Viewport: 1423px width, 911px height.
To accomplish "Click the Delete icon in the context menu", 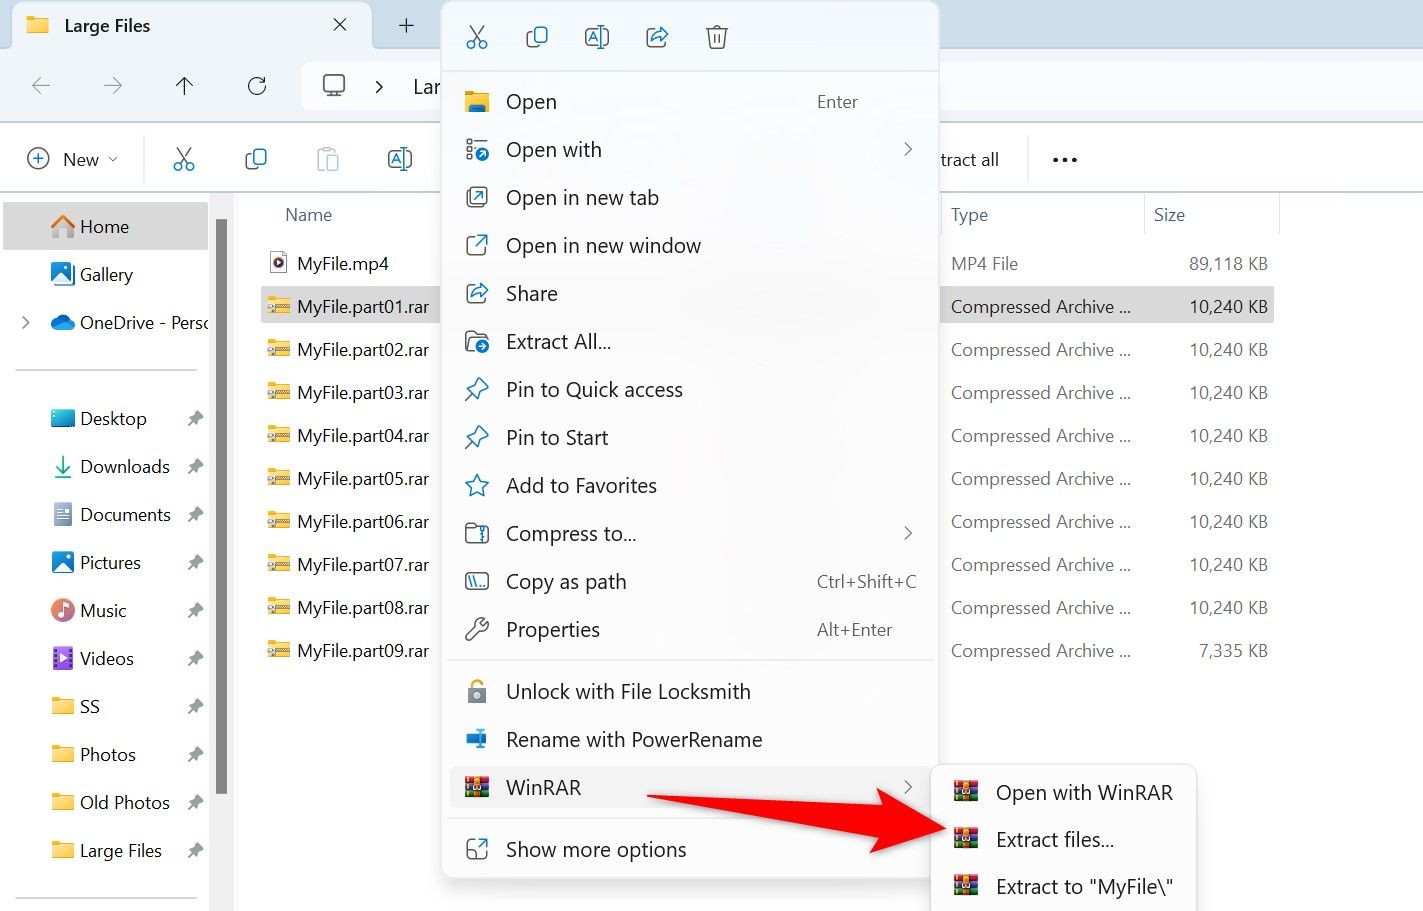I will tap(717, 36).
